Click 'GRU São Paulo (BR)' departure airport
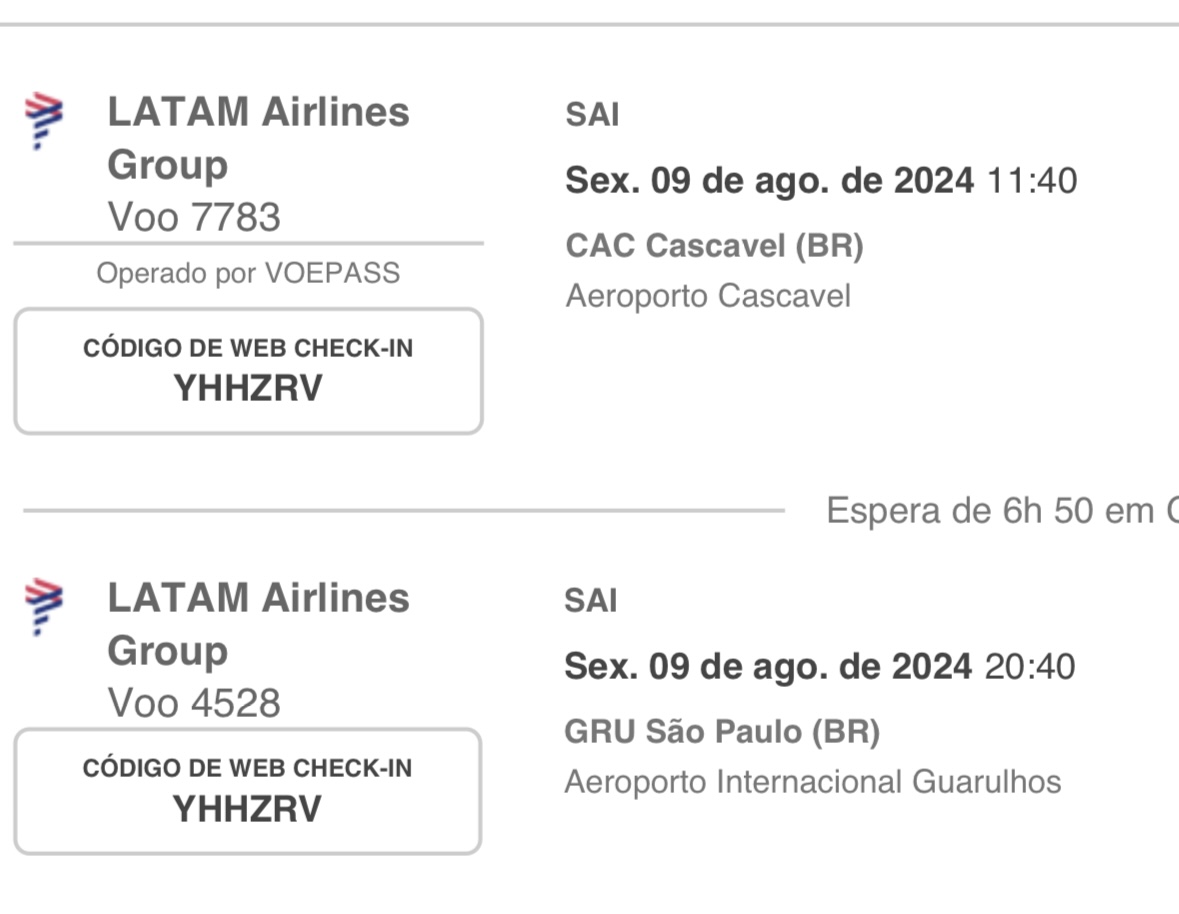The height and width of the screenshot is (914, 1179). 722,731
